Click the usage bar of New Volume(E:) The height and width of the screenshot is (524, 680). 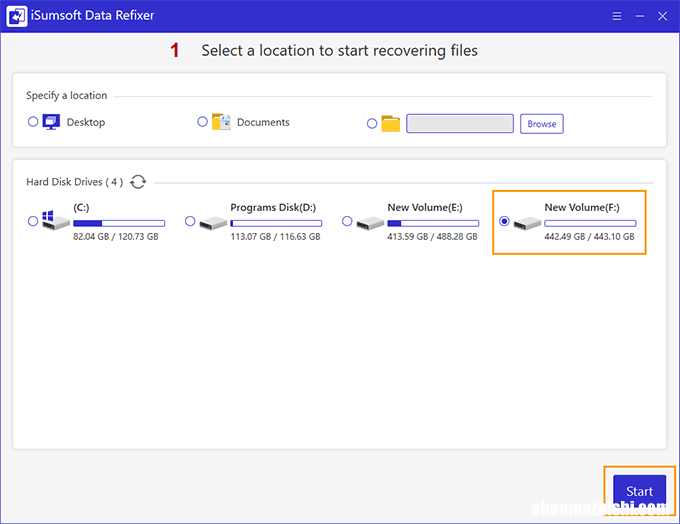[433, 223]
